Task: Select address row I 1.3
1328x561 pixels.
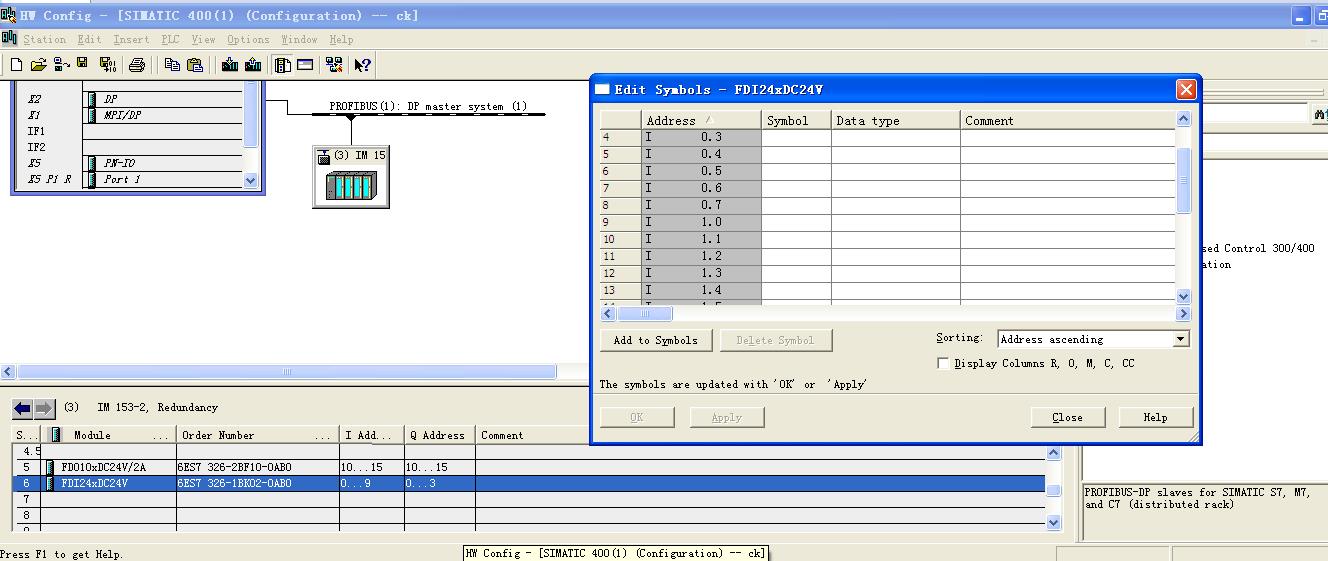Action: 701,273
